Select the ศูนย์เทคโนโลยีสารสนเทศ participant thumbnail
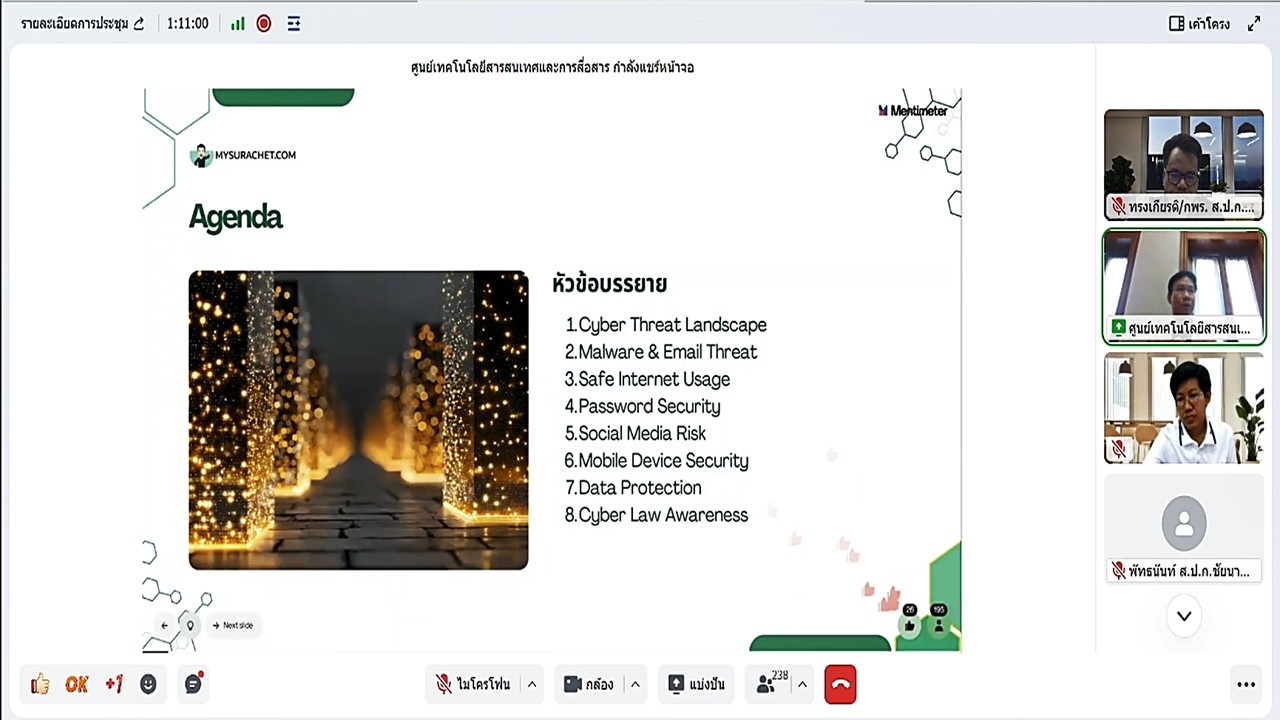 pyautogui.click(x=1184, y=287)
